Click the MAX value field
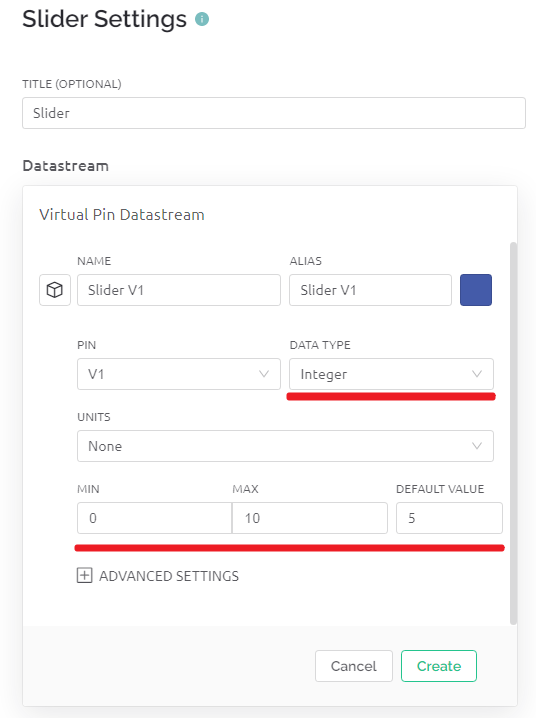The width and height of the screenshot is (536, 718). coord(310,518)
